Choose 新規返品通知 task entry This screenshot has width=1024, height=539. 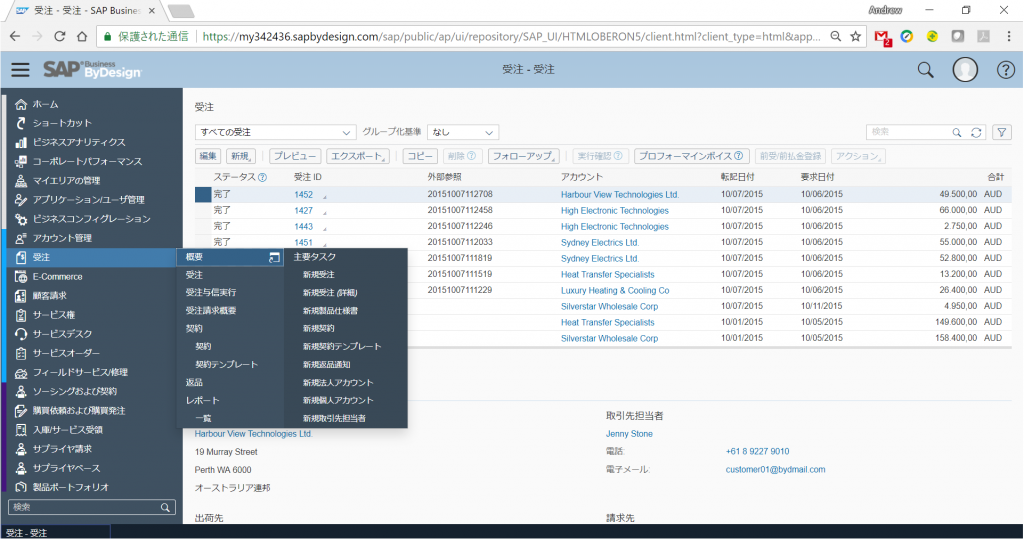[327, 365]
